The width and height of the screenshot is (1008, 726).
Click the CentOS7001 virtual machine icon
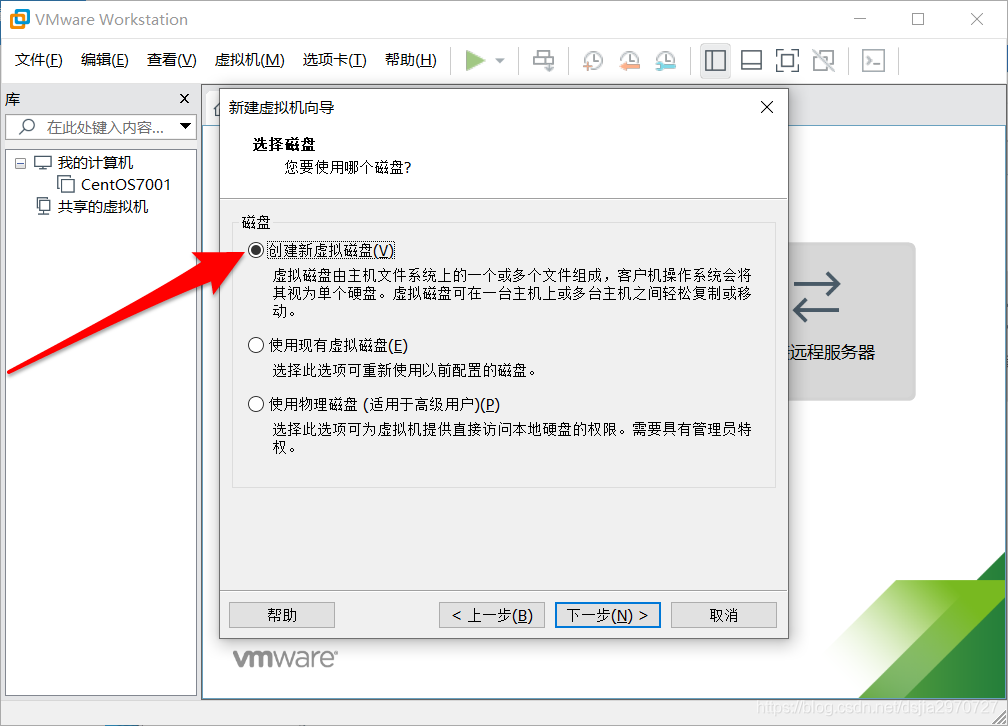[66, 185]
